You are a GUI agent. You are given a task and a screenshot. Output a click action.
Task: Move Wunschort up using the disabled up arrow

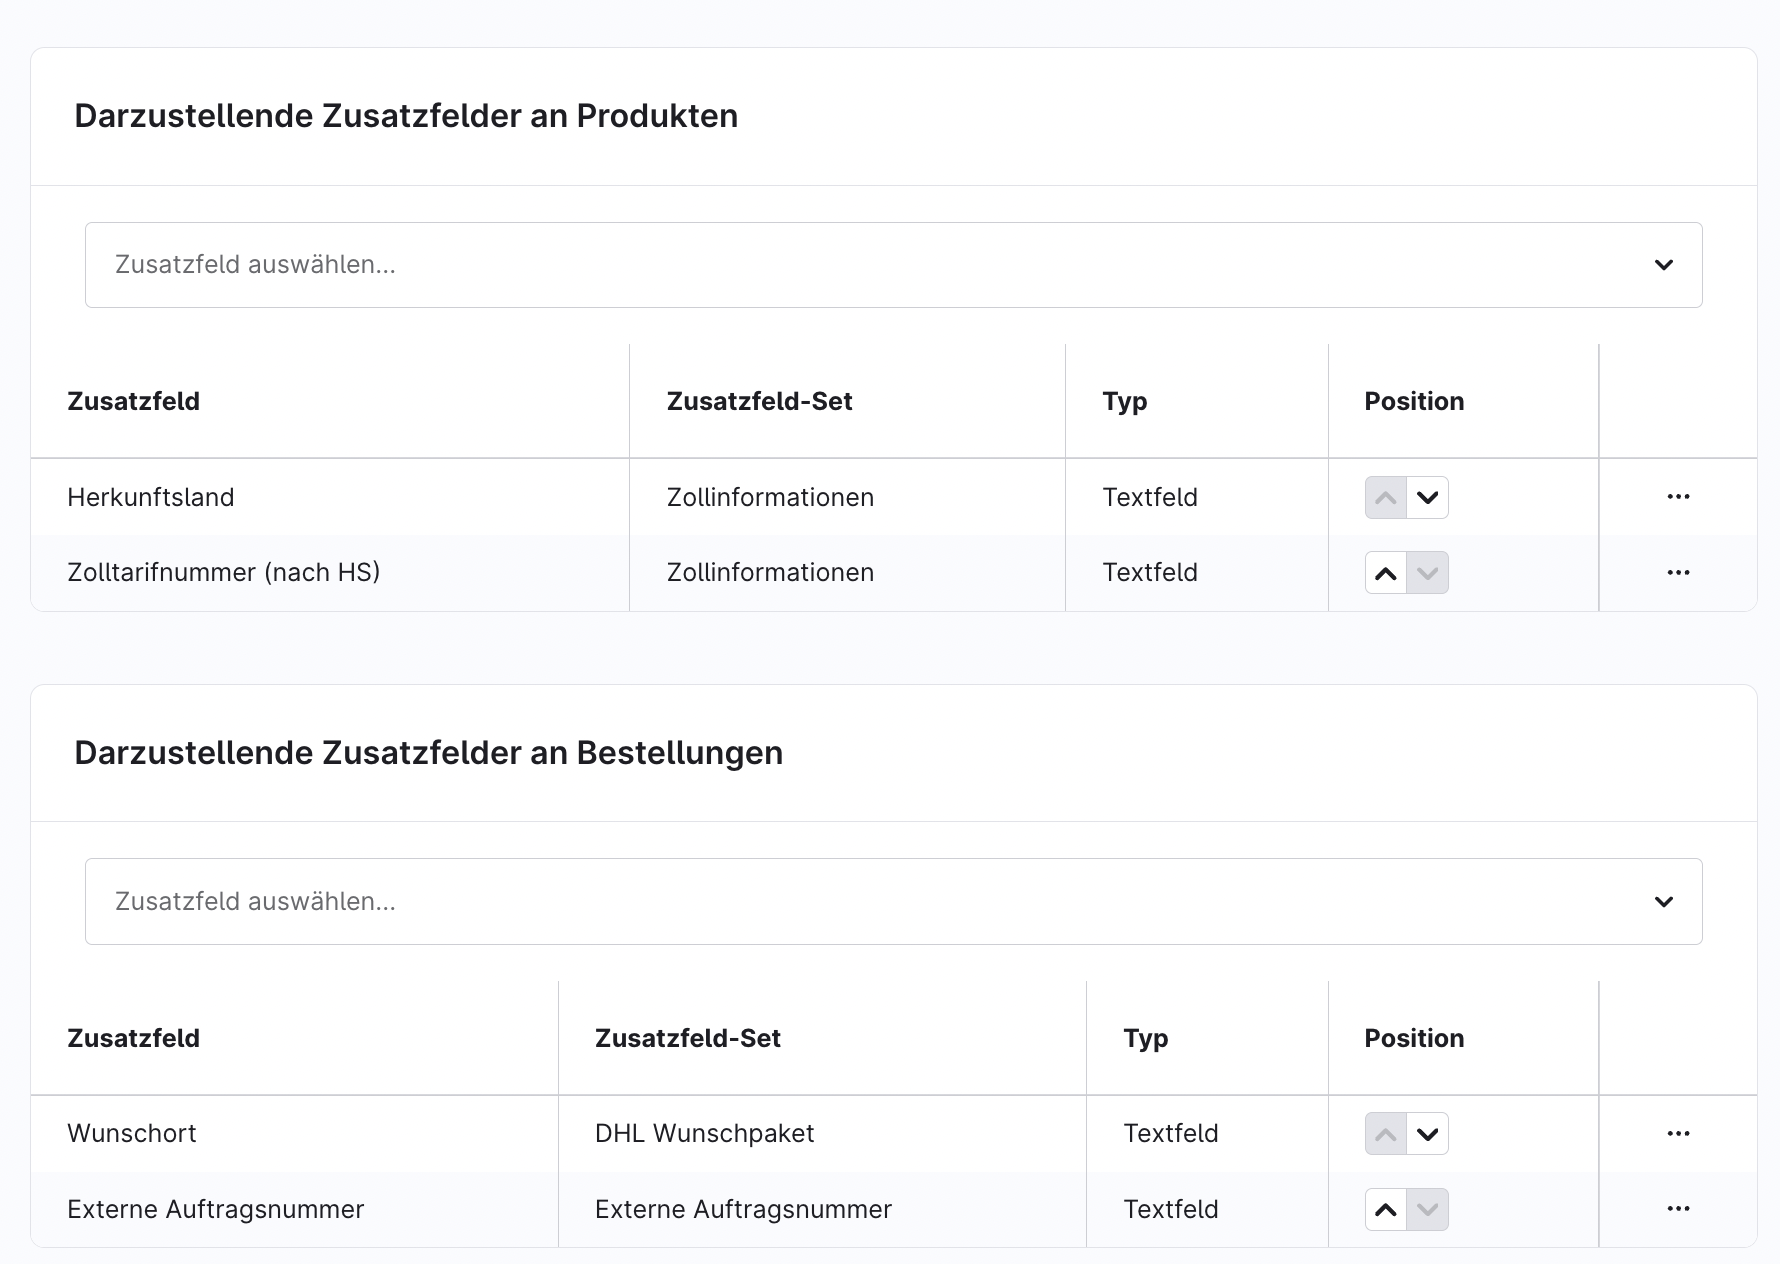[x=1385, y=1133]
